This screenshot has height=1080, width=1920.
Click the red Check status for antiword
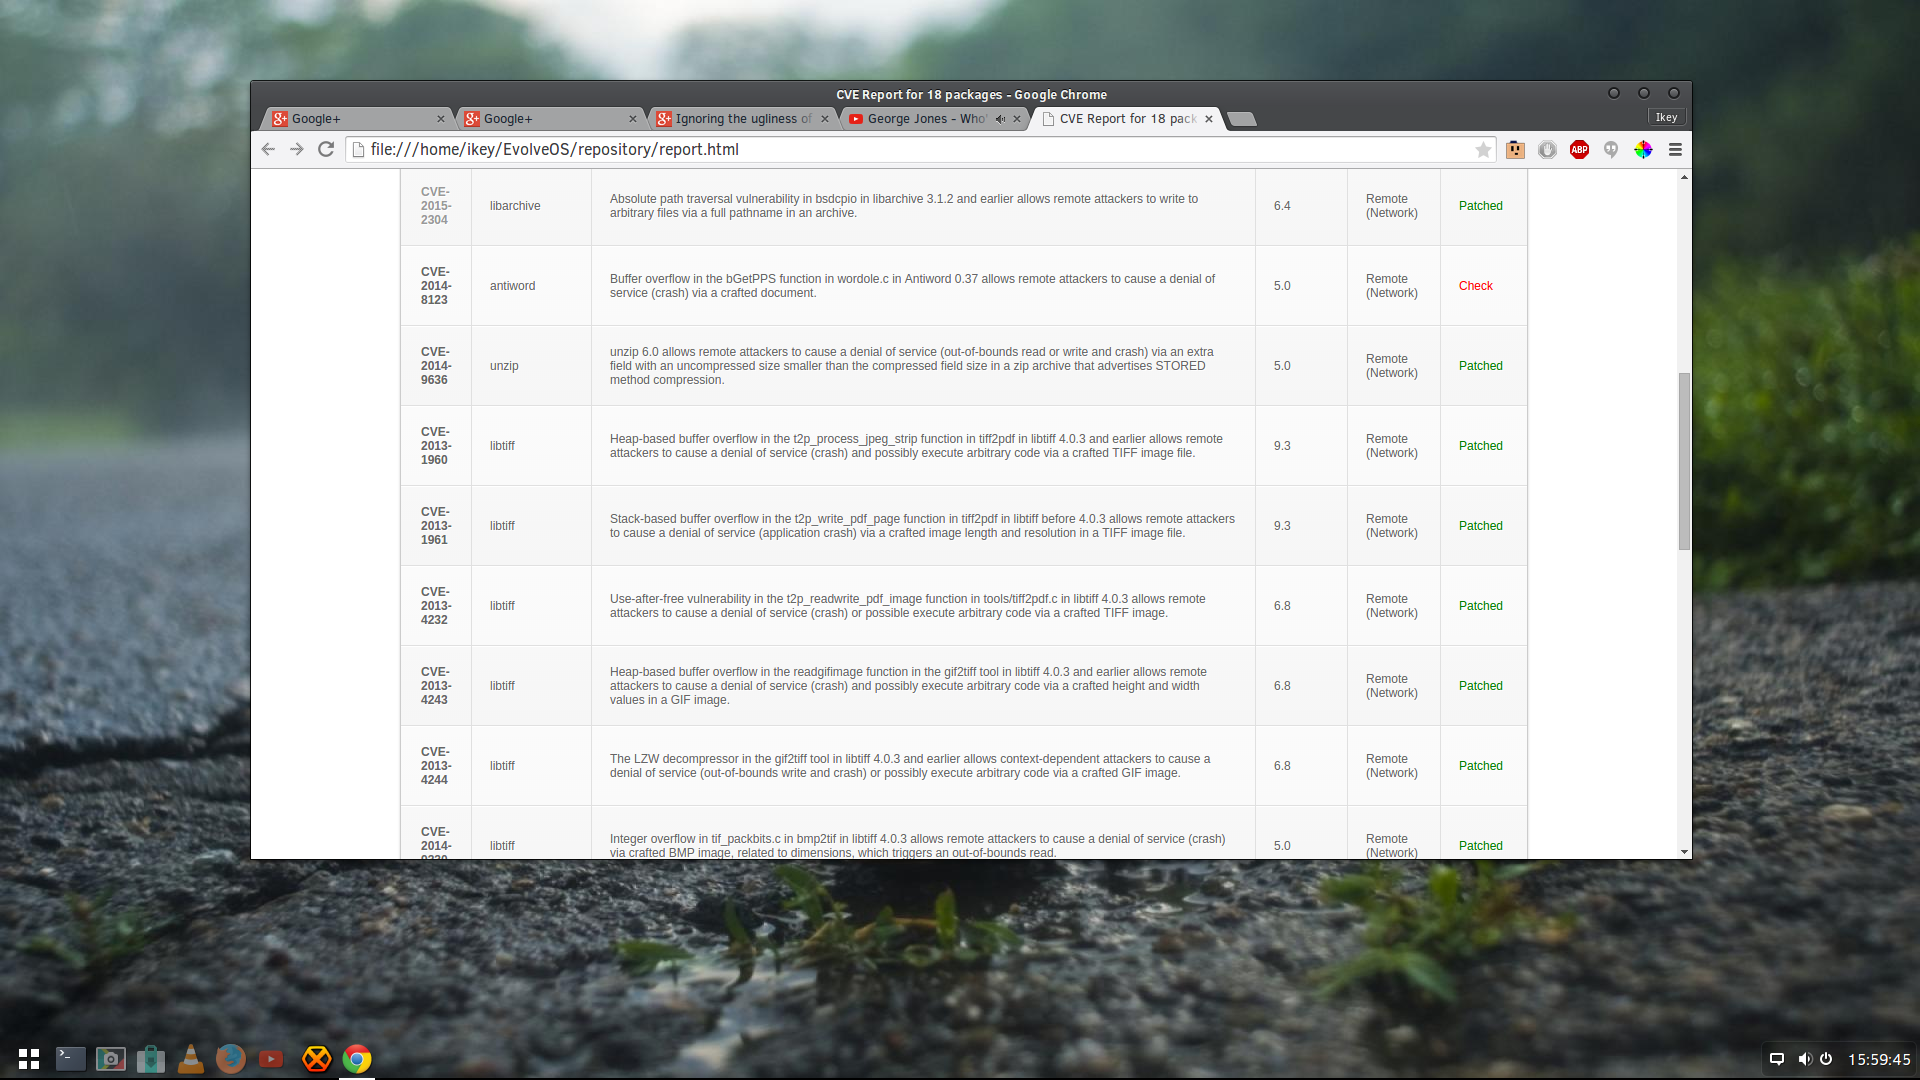[1475, 286]
